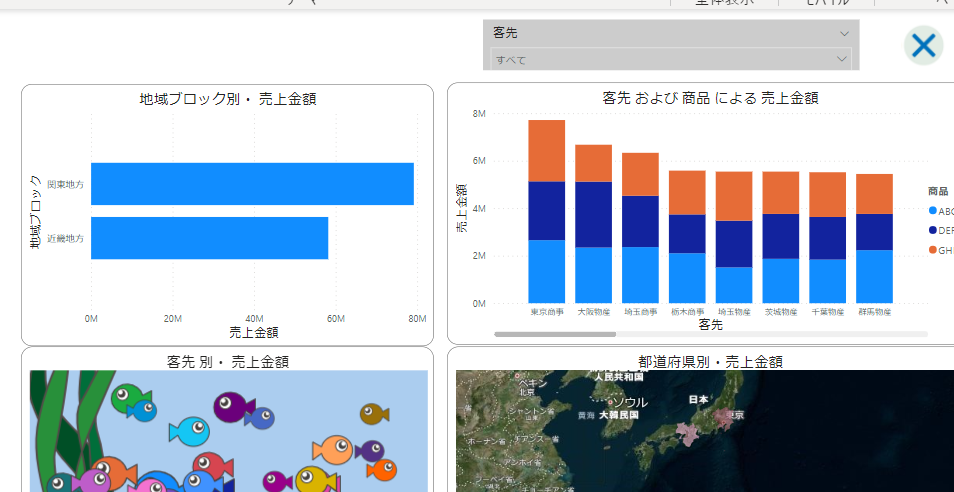This screenshot has height=492, width=954.
Task: Click the 地域ブロック別・売上金額 chart title
Action: pos(228,98)
